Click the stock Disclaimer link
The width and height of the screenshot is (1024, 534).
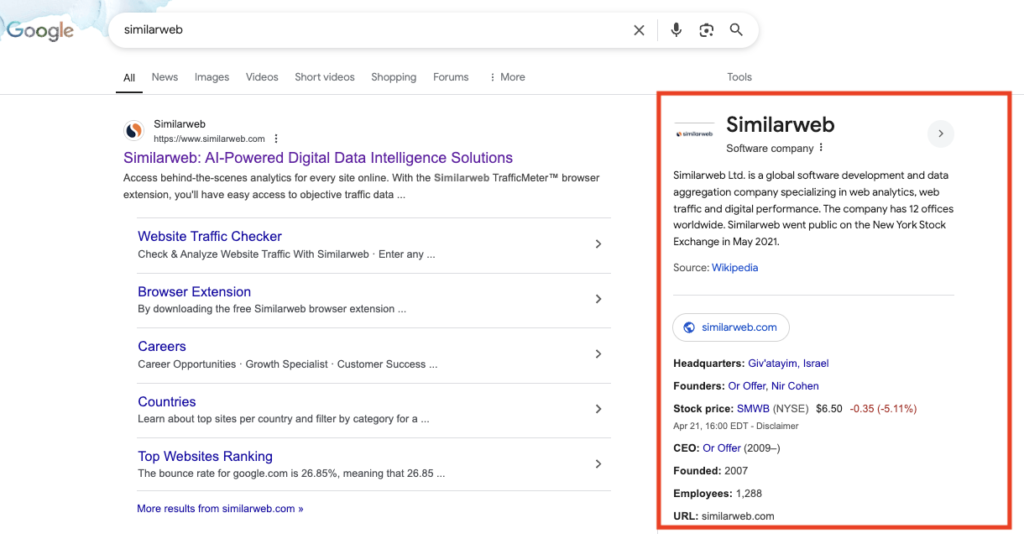pos(777,426)
